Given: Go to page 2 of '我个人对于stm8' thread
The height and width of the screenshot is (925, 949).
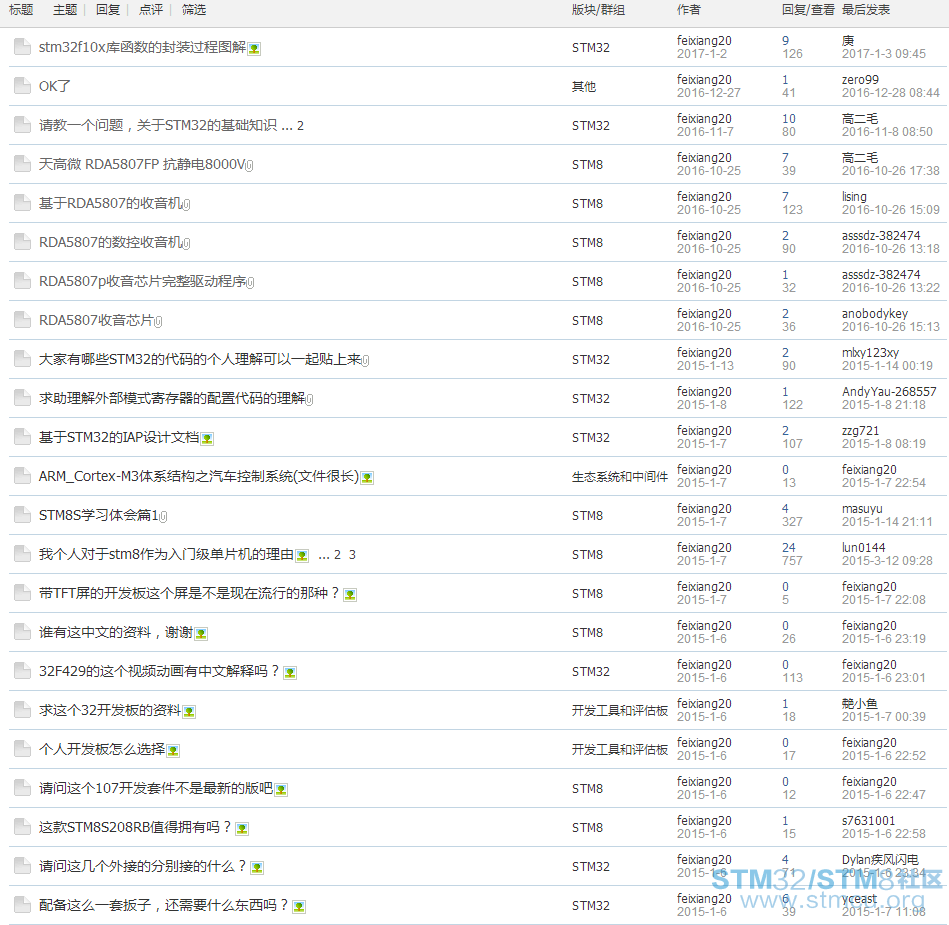Looking at the screenshot, I should 337,555.
